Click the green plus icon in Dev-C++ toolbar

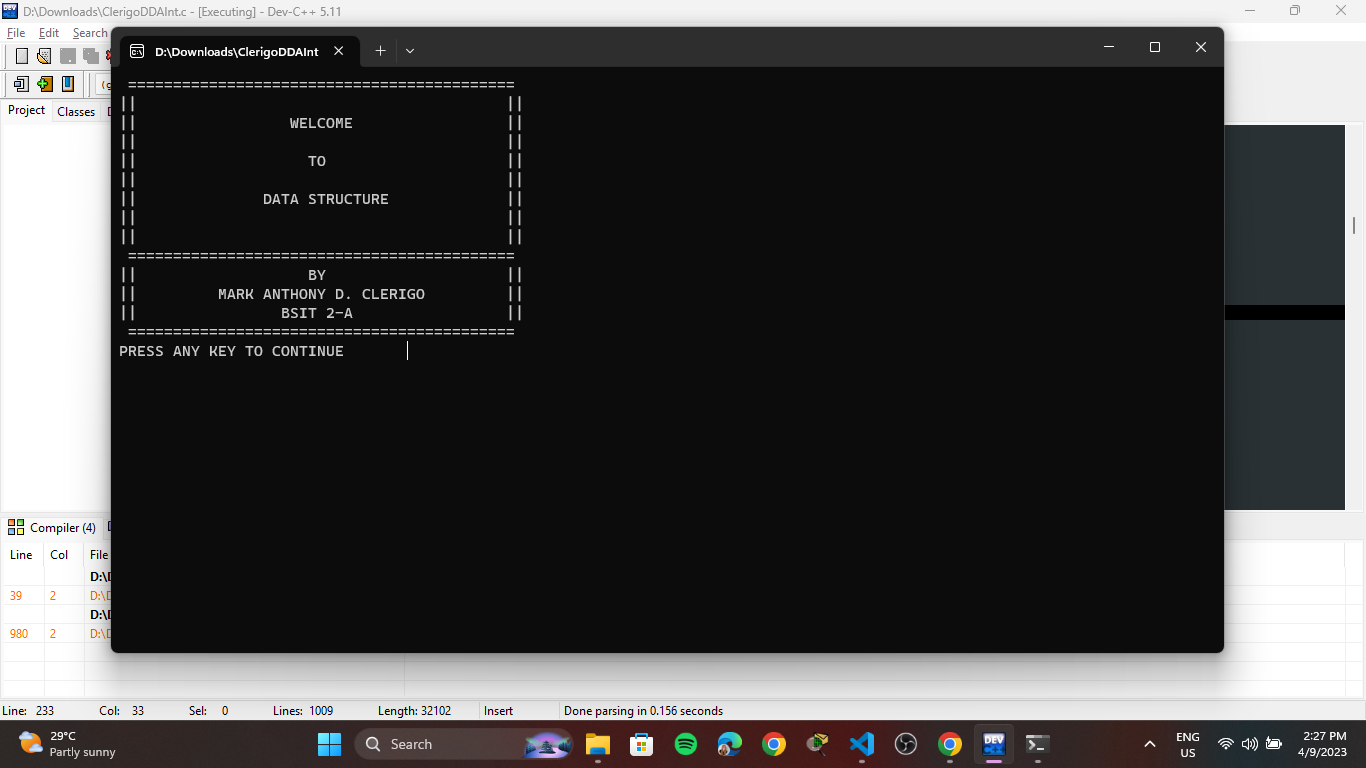click(x=44, y=84)
